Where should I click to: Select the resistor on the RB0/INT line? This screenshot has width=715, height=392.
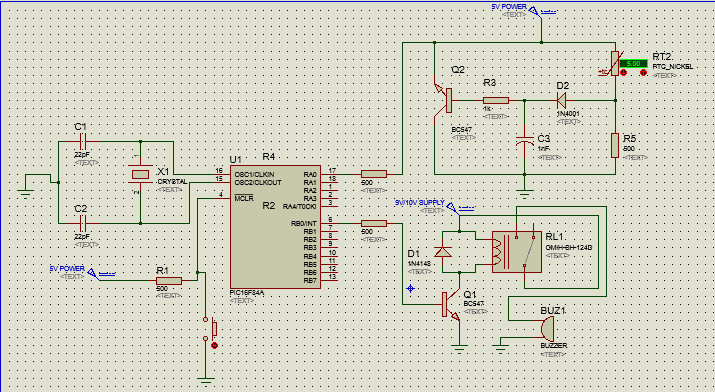(374, 223)
